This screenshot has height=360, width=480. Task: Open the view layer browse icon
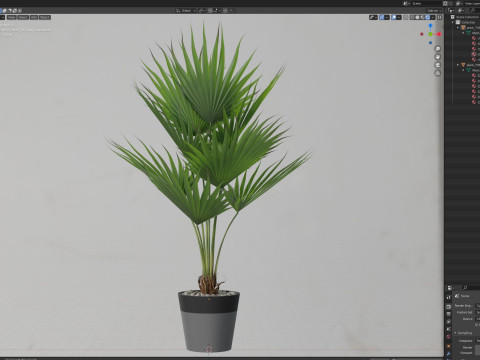coord(459,3)
